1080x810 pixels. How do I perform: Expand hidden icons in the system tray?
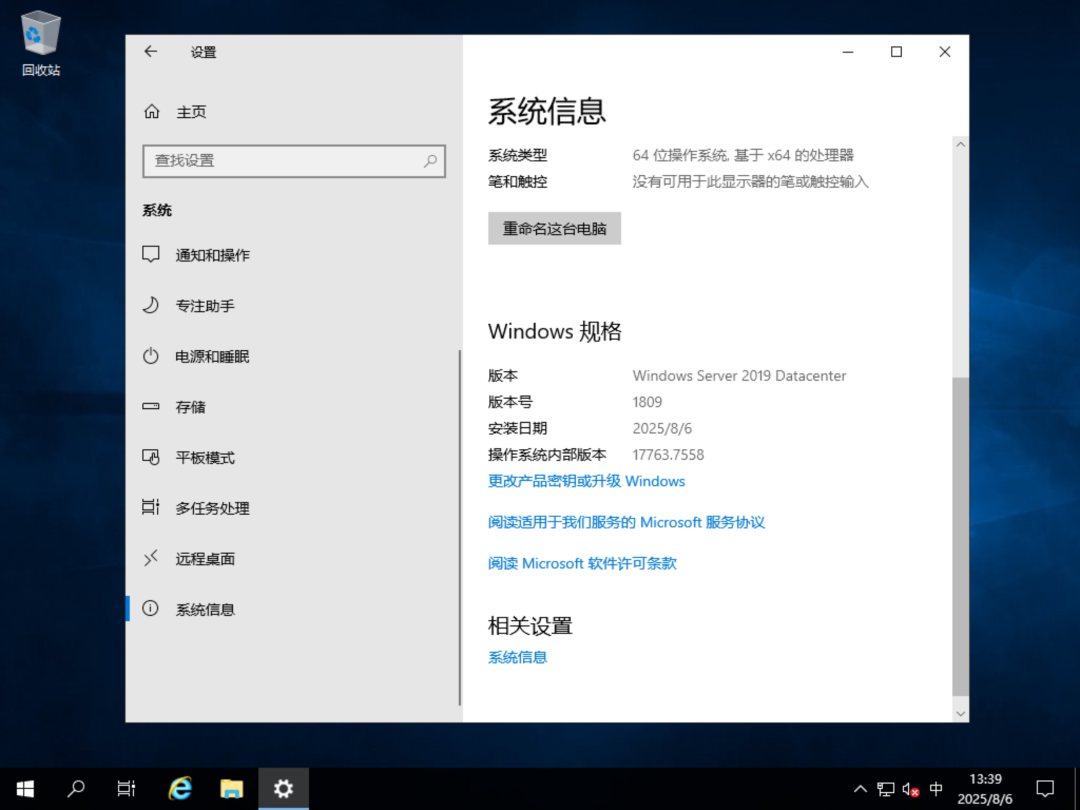[860, 789]
